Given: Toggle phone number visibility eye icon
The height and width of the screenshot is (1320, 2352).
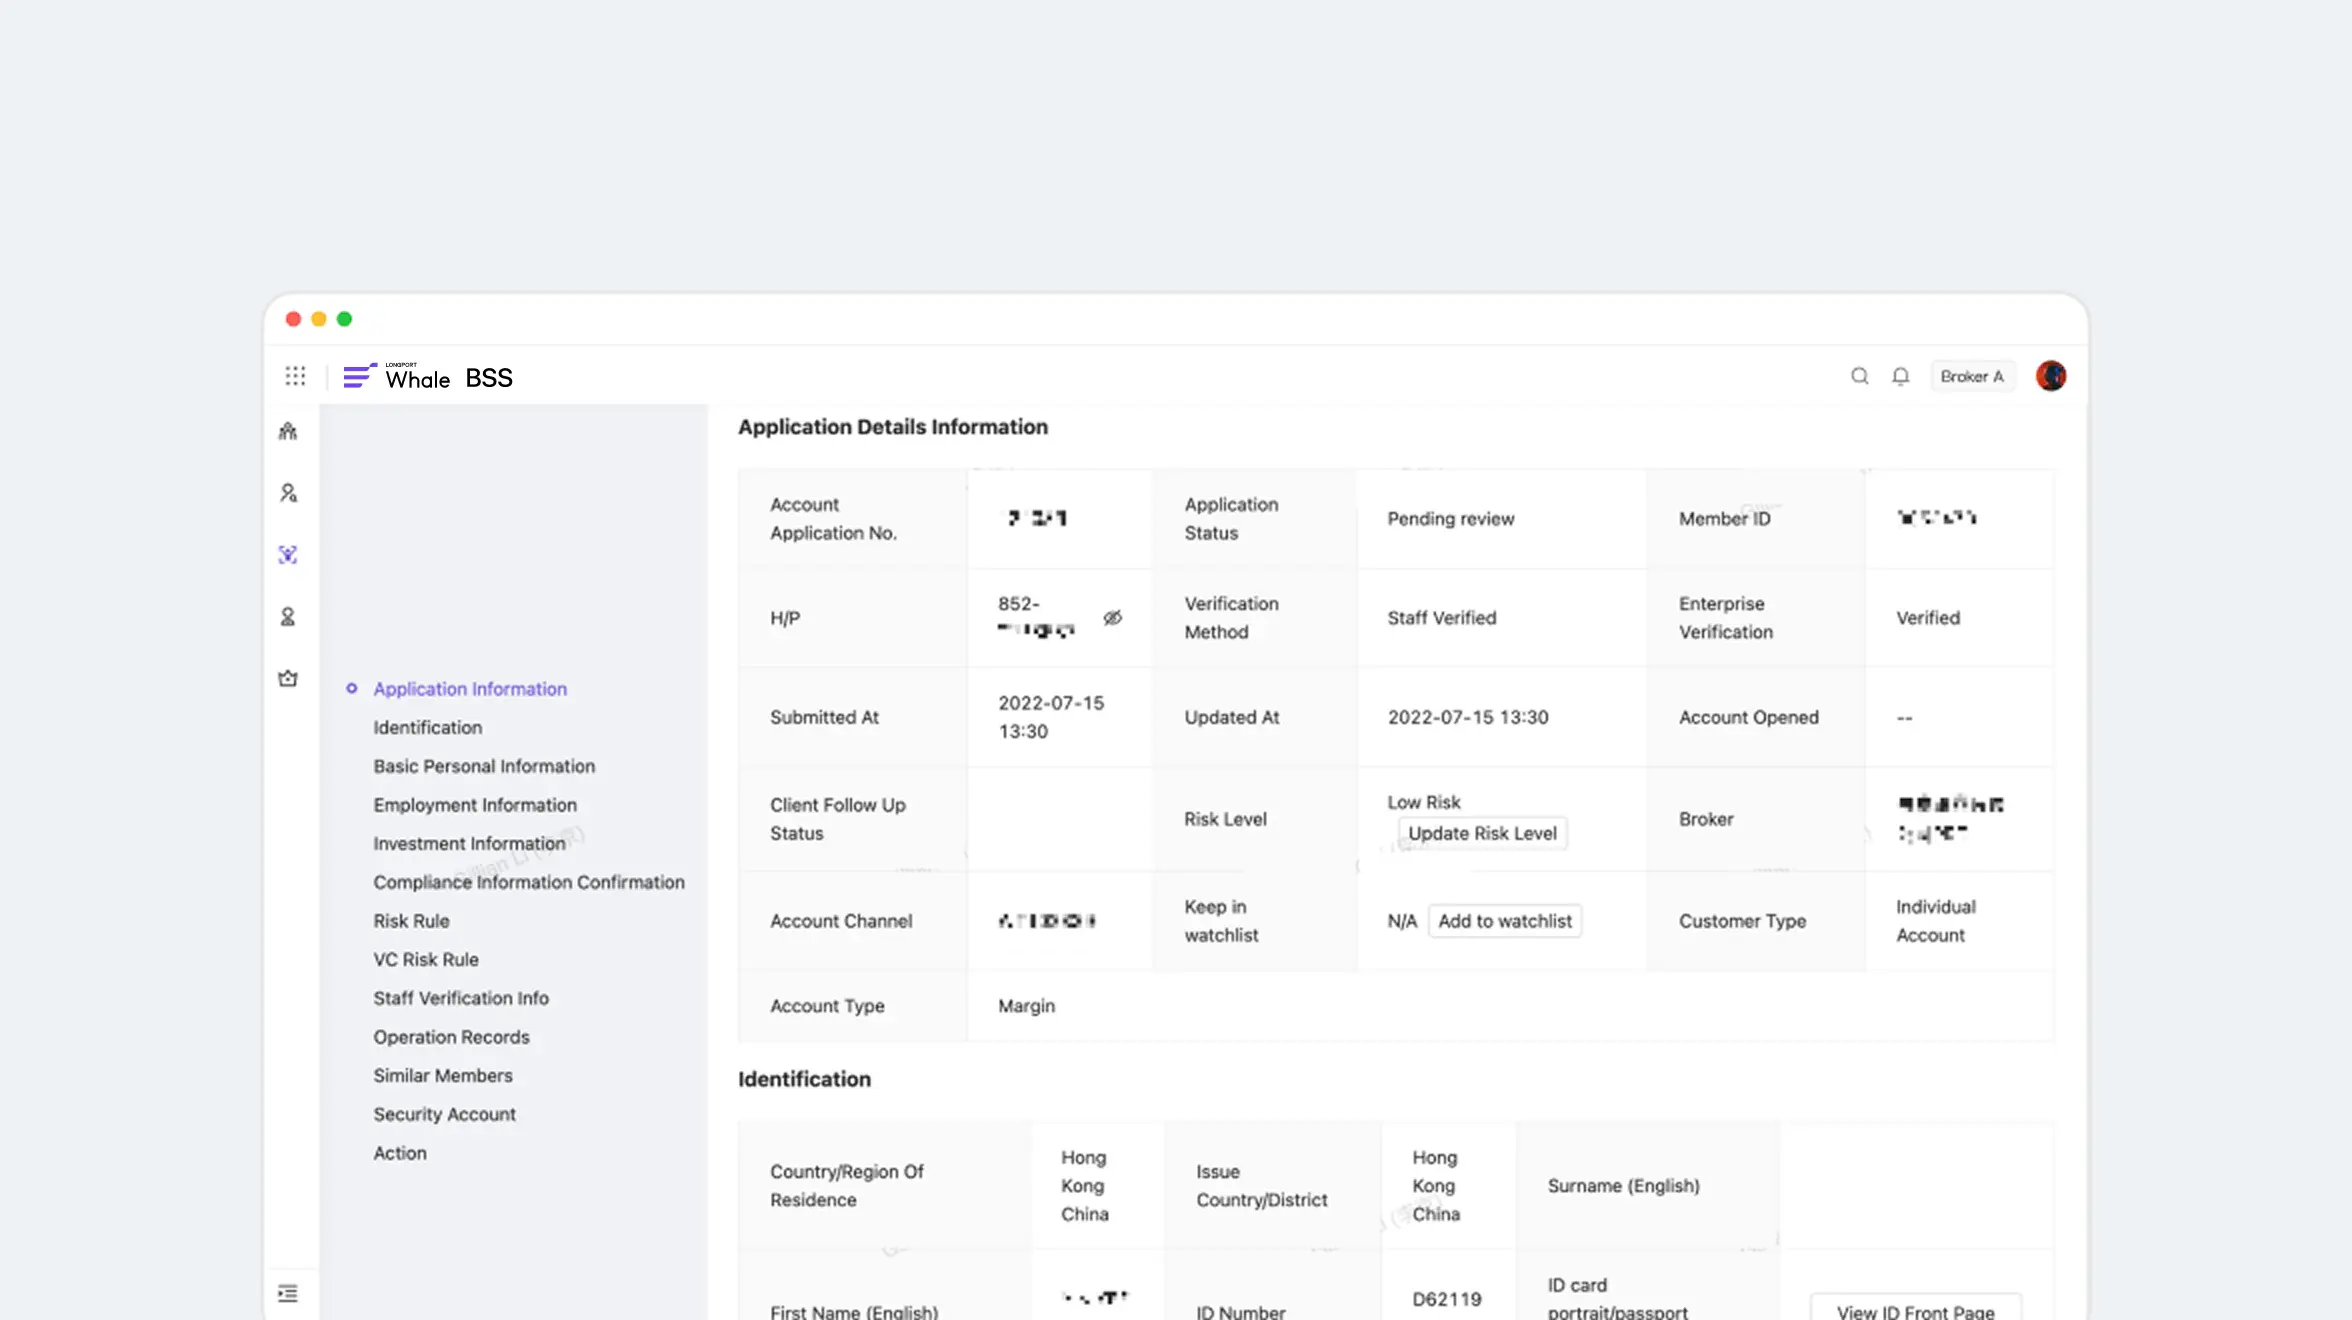Looking at the screenshot, I should coord(1112,618).
